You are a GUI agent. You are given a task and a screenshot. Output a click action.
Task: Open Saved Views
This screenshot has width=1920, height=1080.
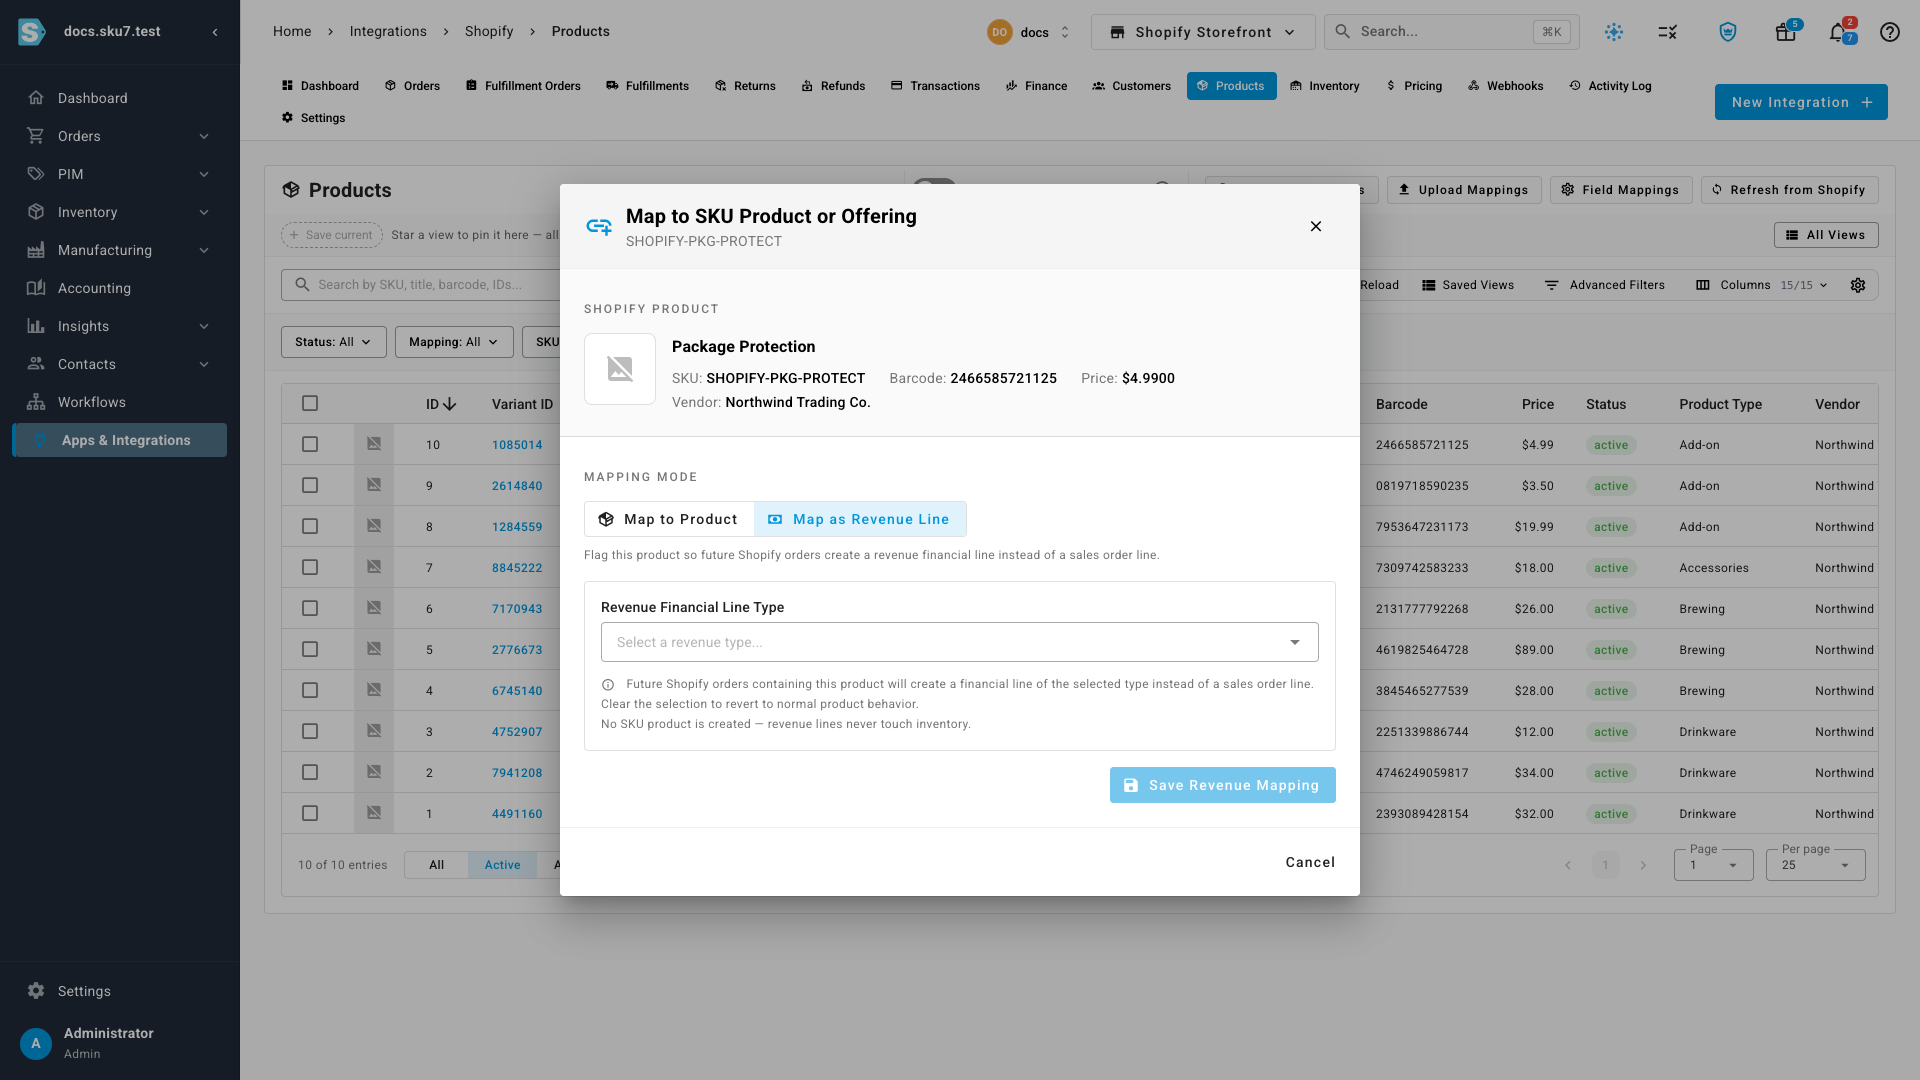pyautogui.click(x=1468, y=285)
